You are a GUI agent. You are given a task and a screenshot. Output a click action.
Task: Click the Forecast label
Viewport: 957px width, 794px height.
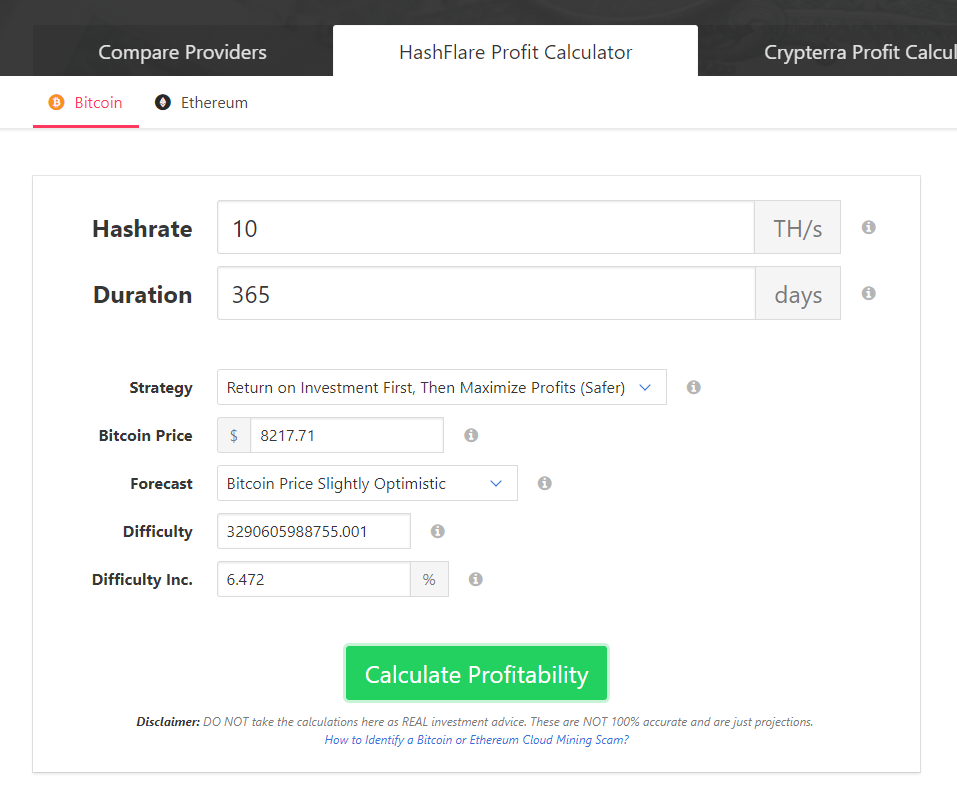pos(162,484)
